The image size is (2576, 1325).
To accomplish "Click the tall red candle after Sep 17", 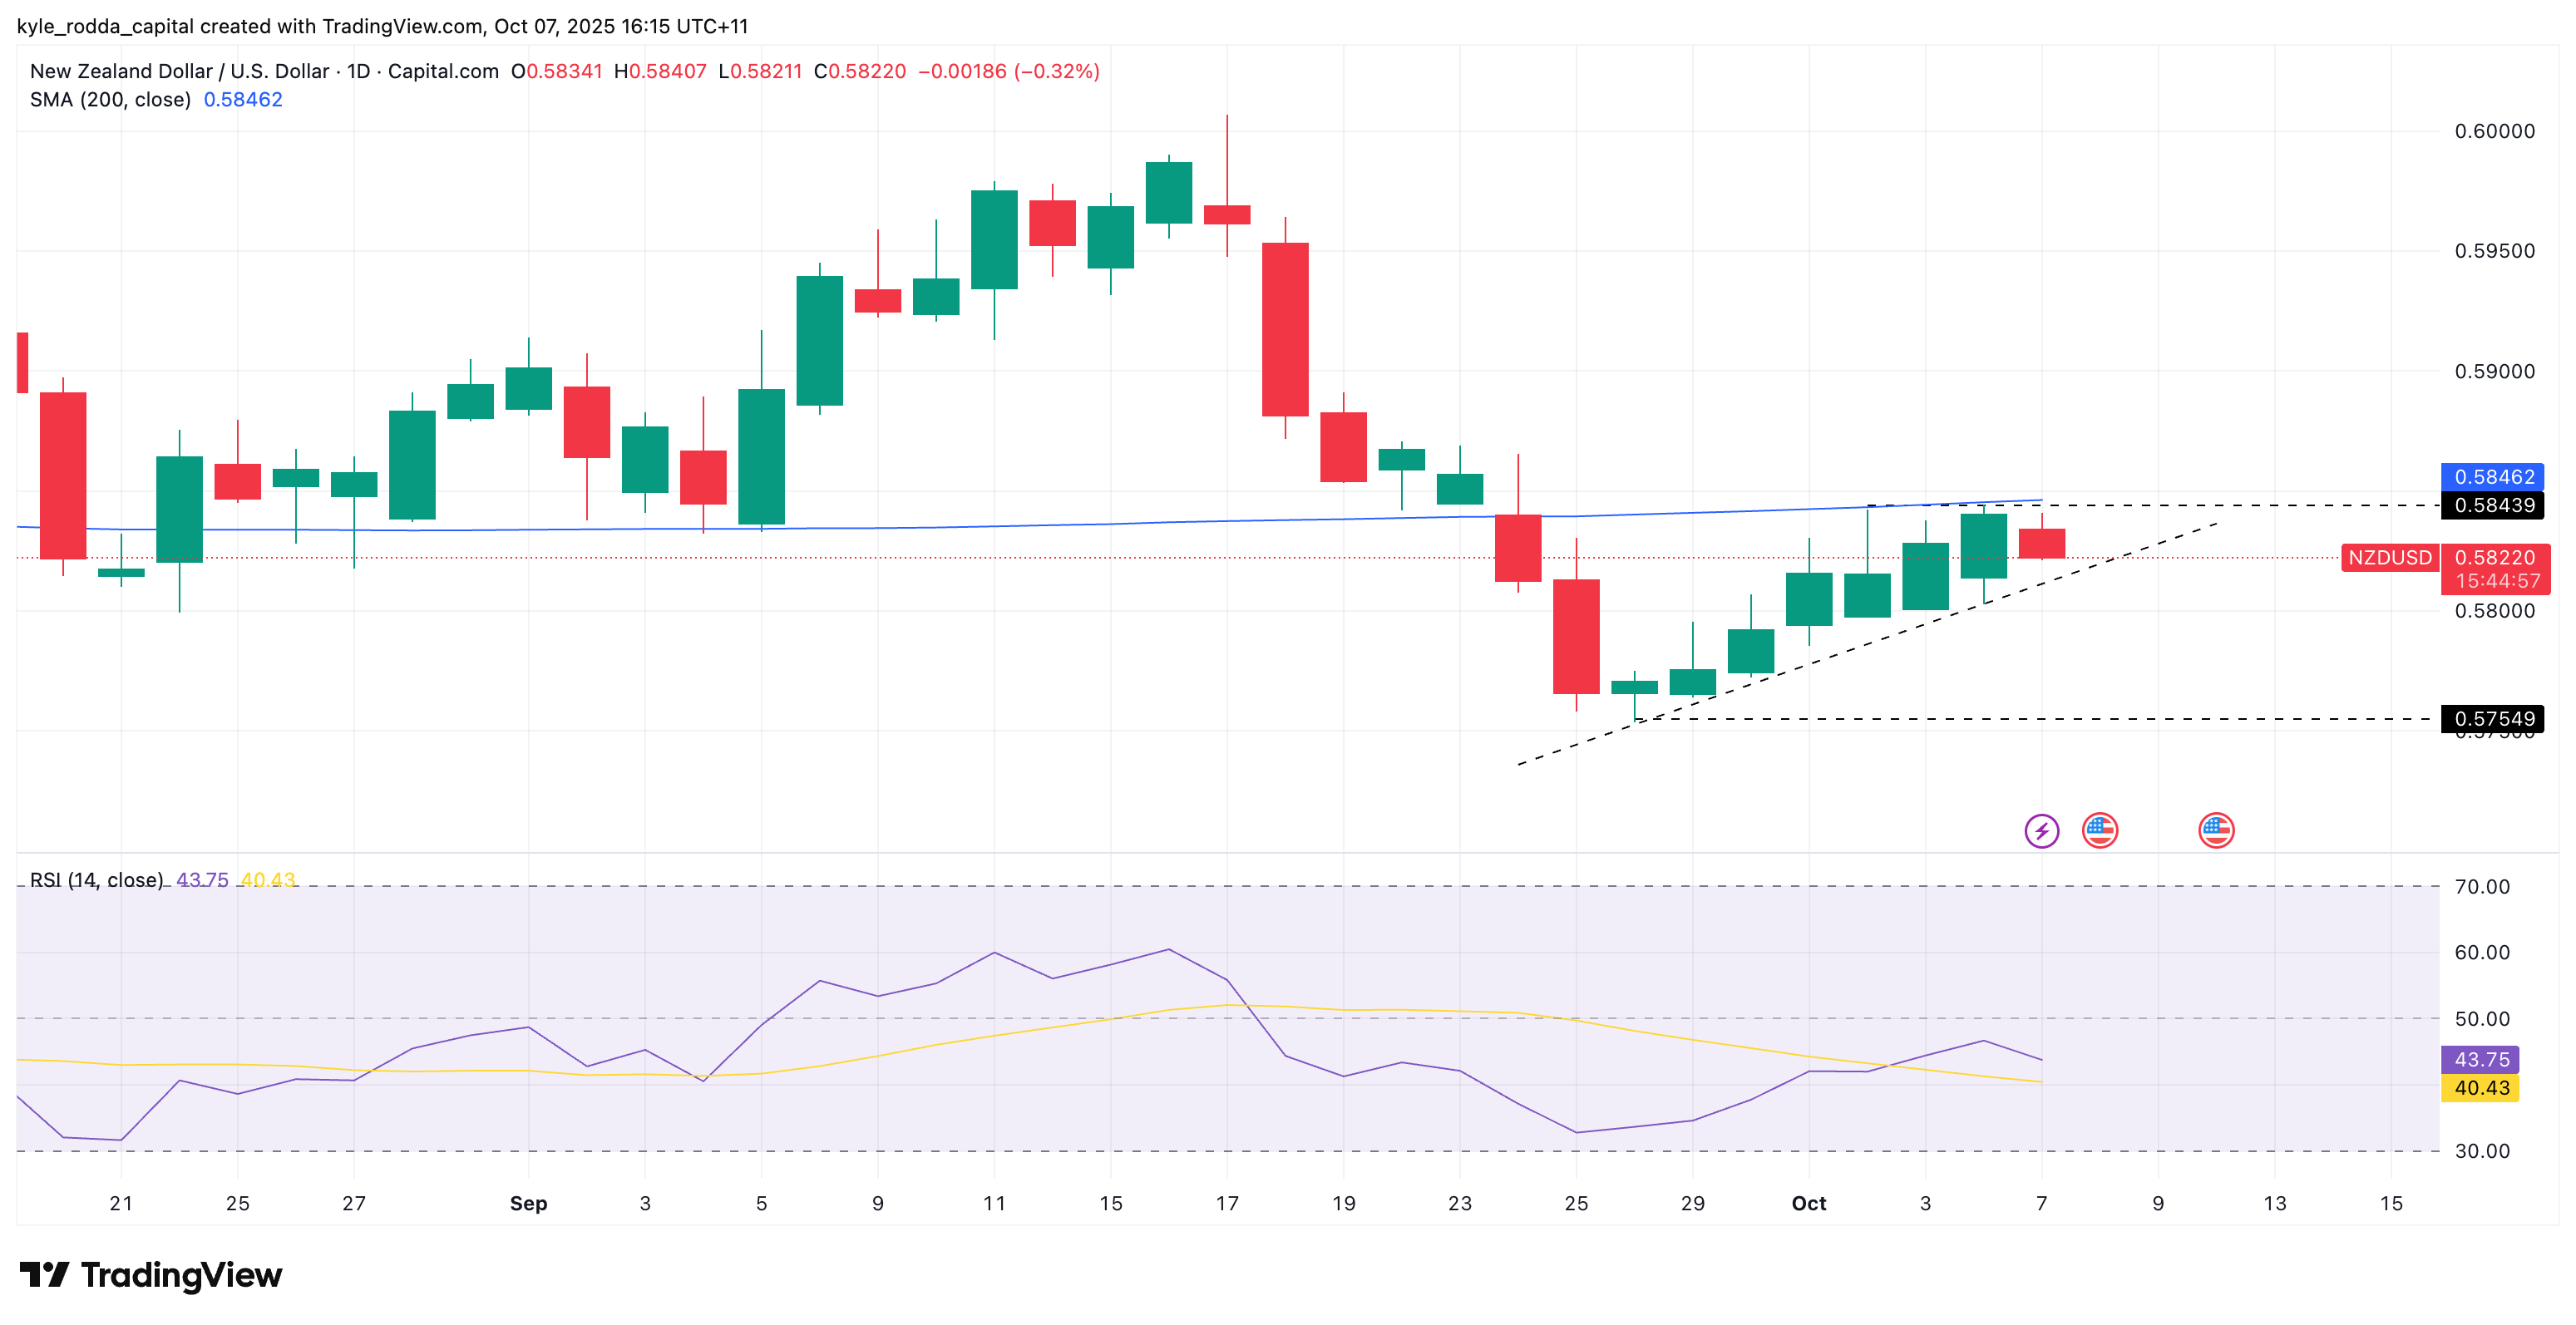I will coord(1285,329).
